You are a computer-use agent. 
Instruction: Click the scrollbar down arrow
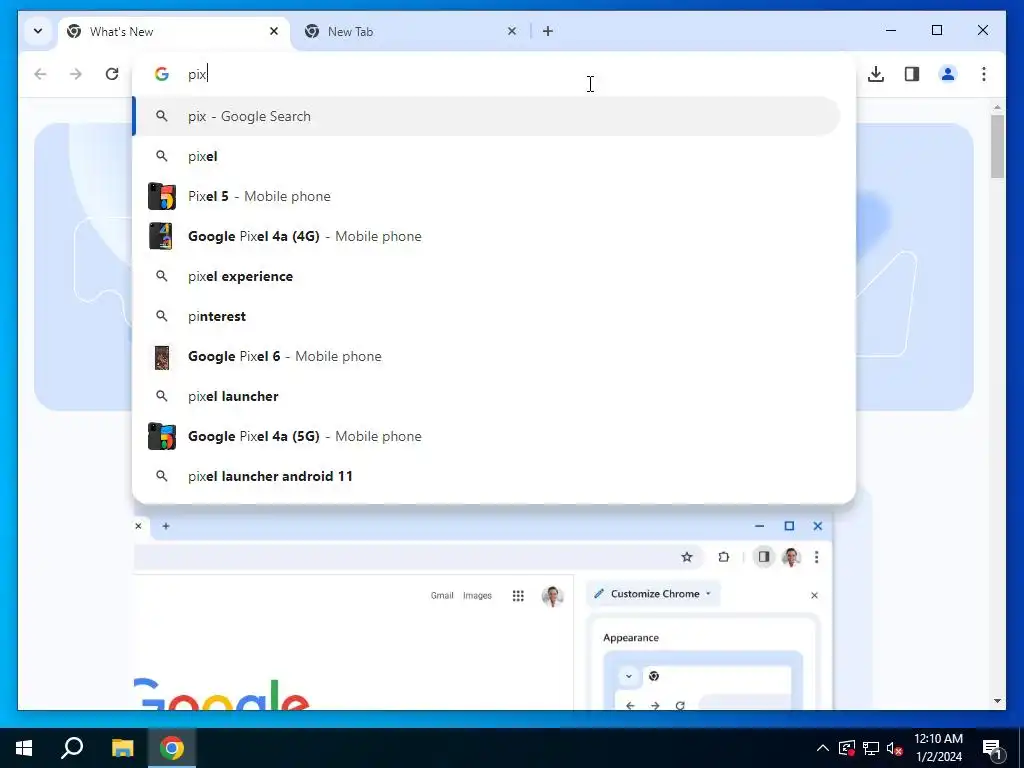(997, 701)
